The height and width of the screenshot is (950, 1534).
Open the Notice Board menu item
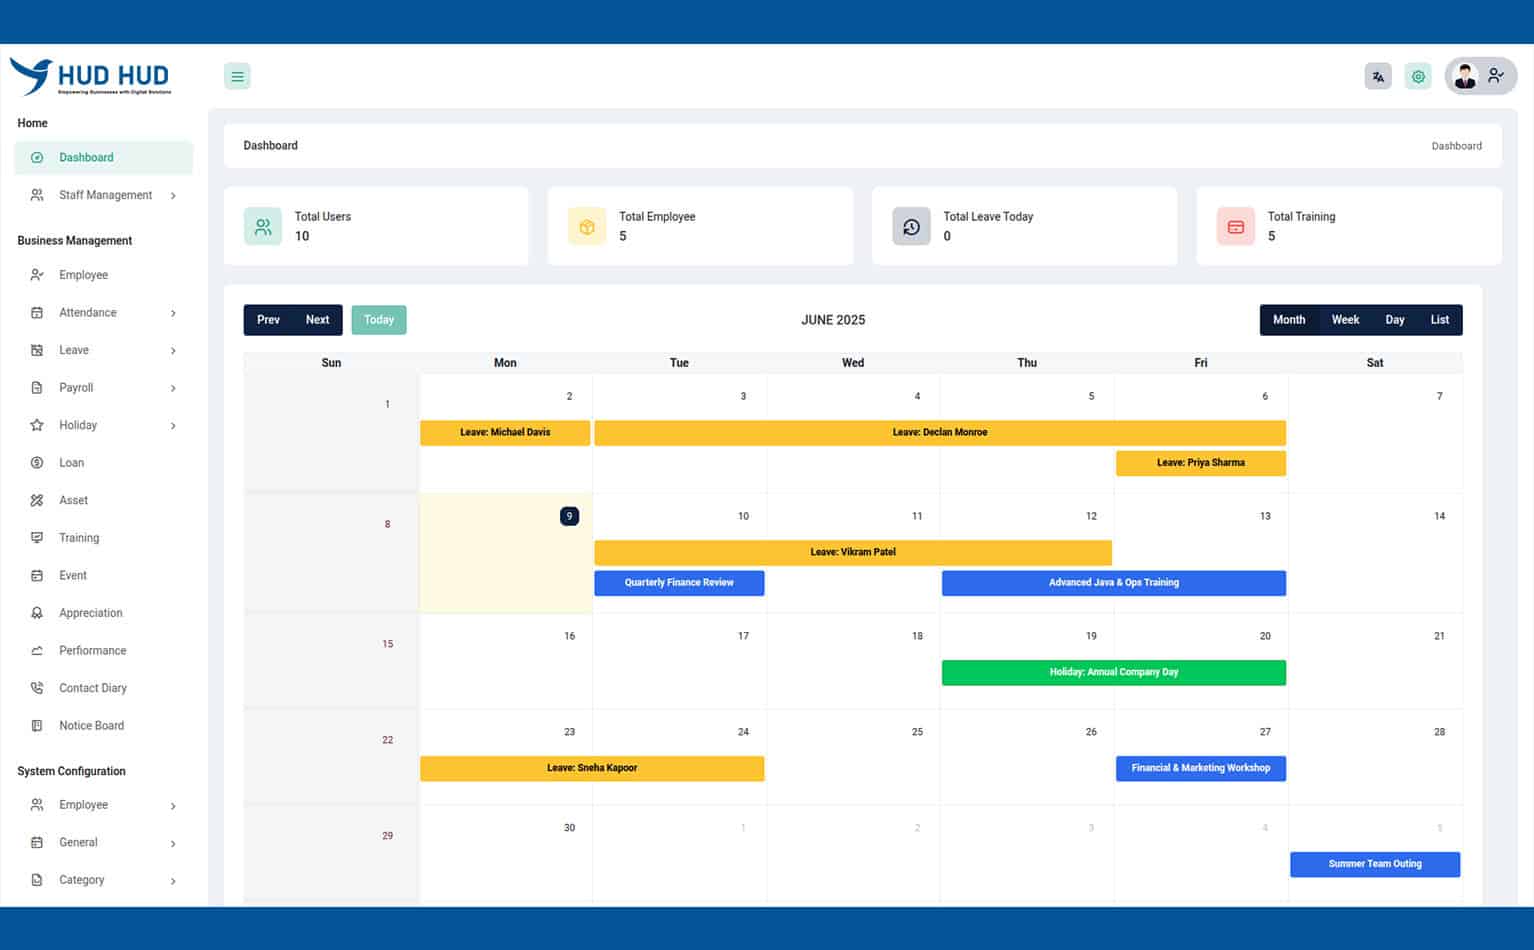pos(91,726)
